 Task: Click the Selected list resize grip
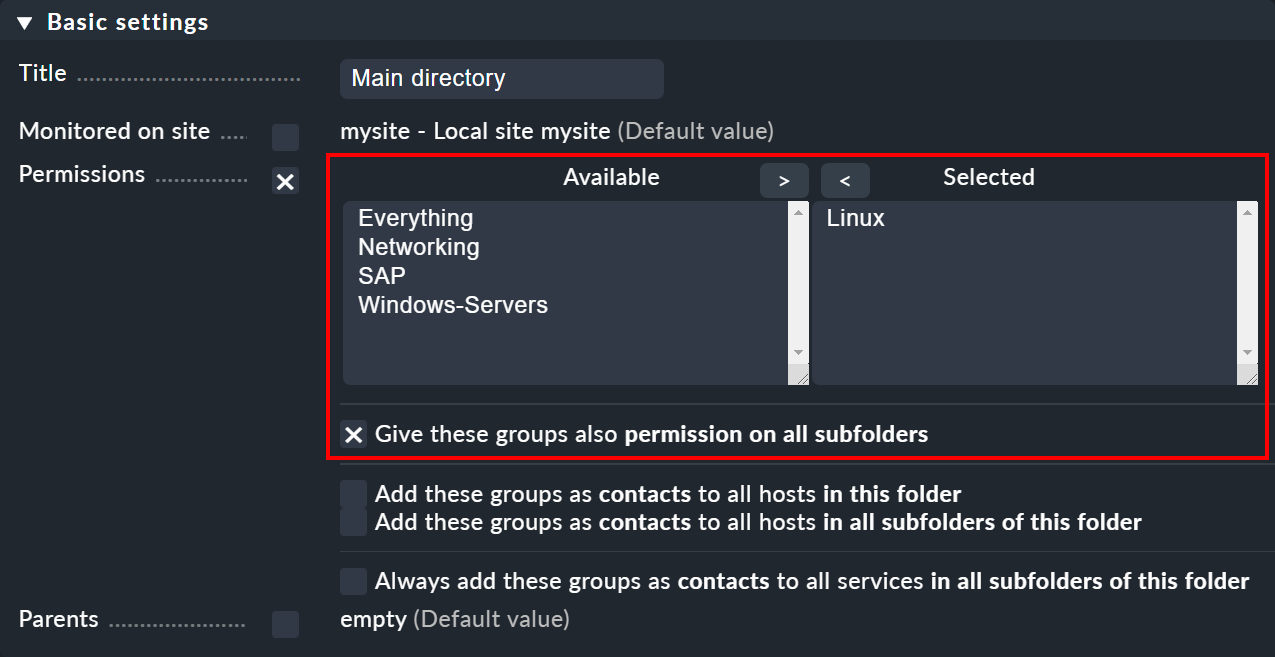(x=1247, y=375)
